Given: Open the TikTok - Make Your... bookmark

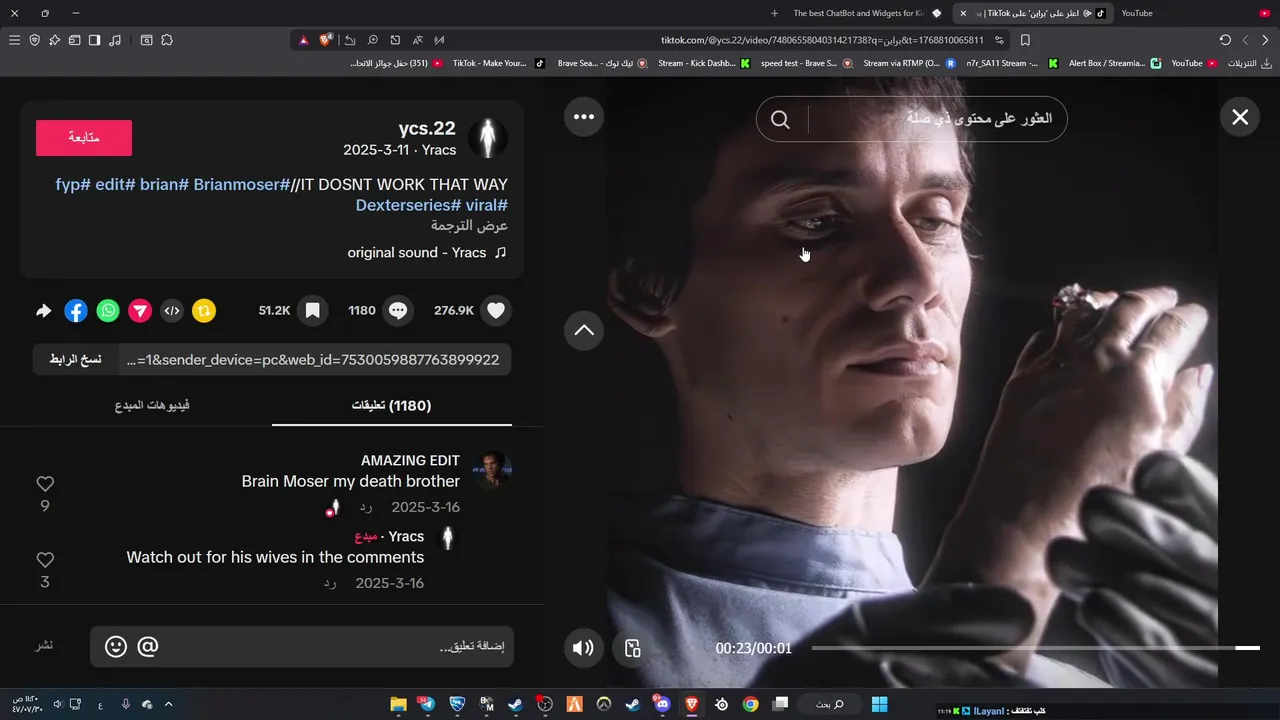Looking at the screenshot, I should click(x=498, y=63).
